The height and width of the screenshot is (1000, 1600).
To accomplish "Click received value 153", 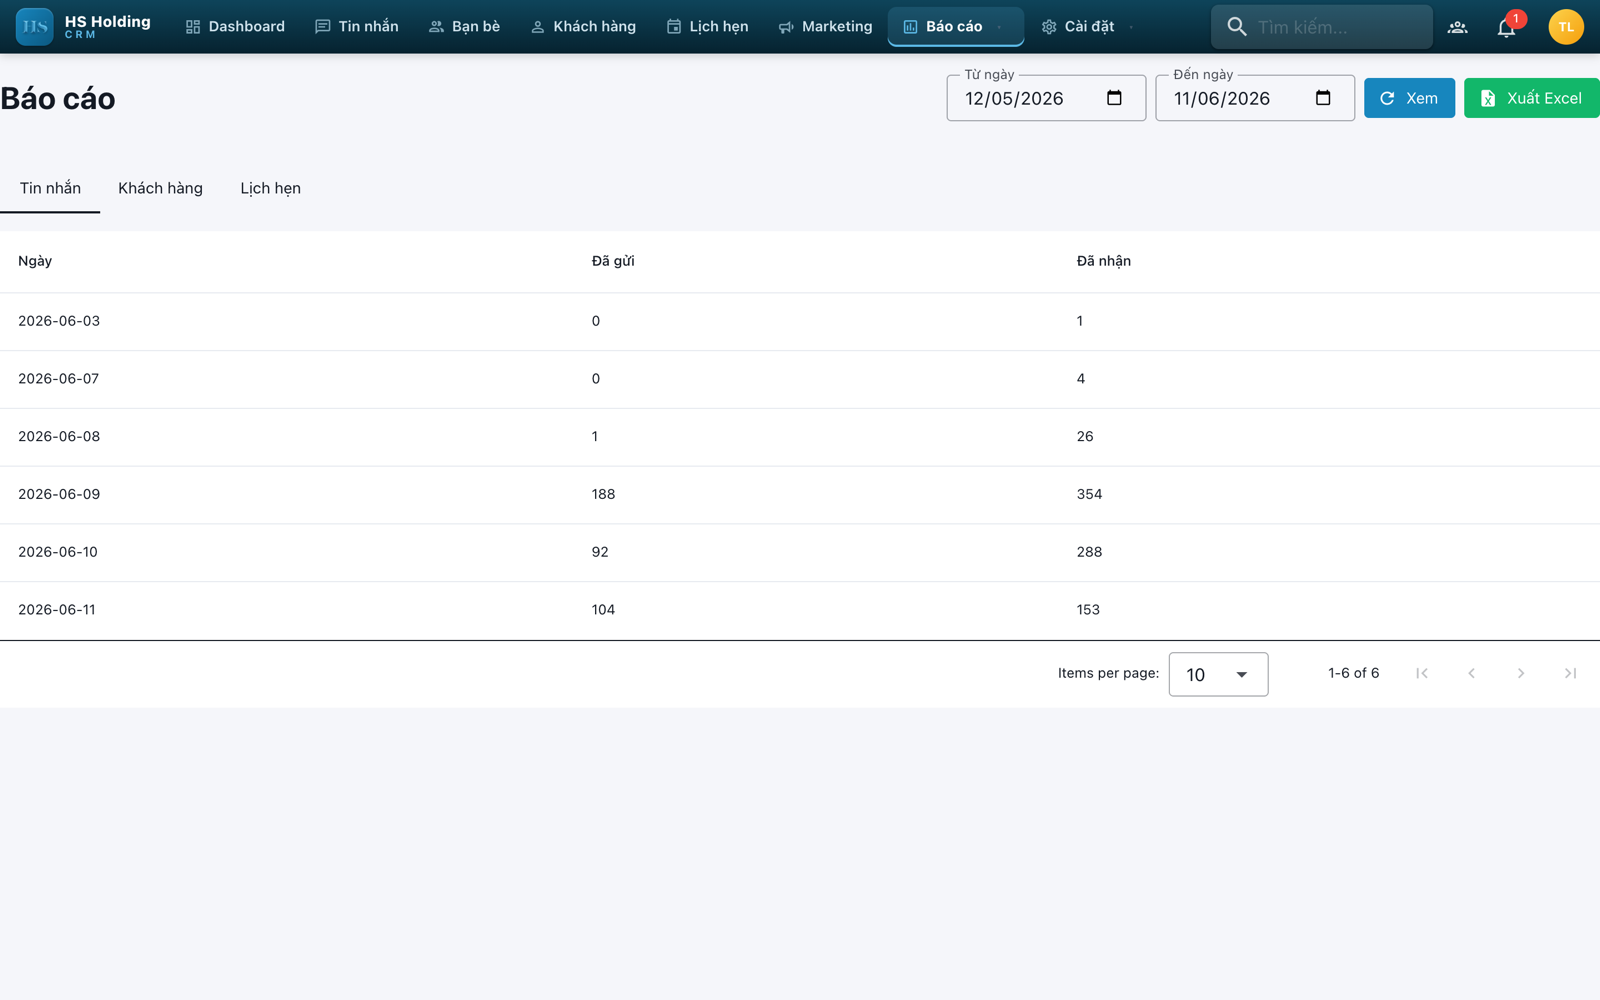I will (x=1088, y=610).
